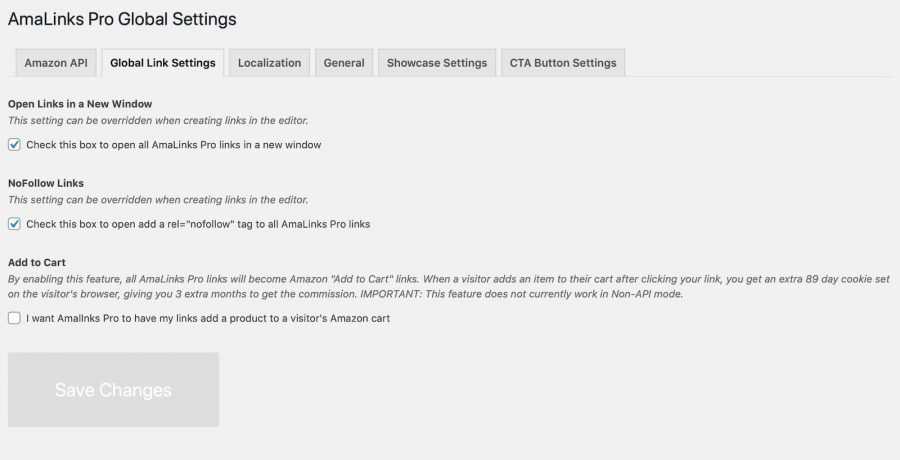
Task: Click the Save Changes button
Action: [x=113, y=389]
